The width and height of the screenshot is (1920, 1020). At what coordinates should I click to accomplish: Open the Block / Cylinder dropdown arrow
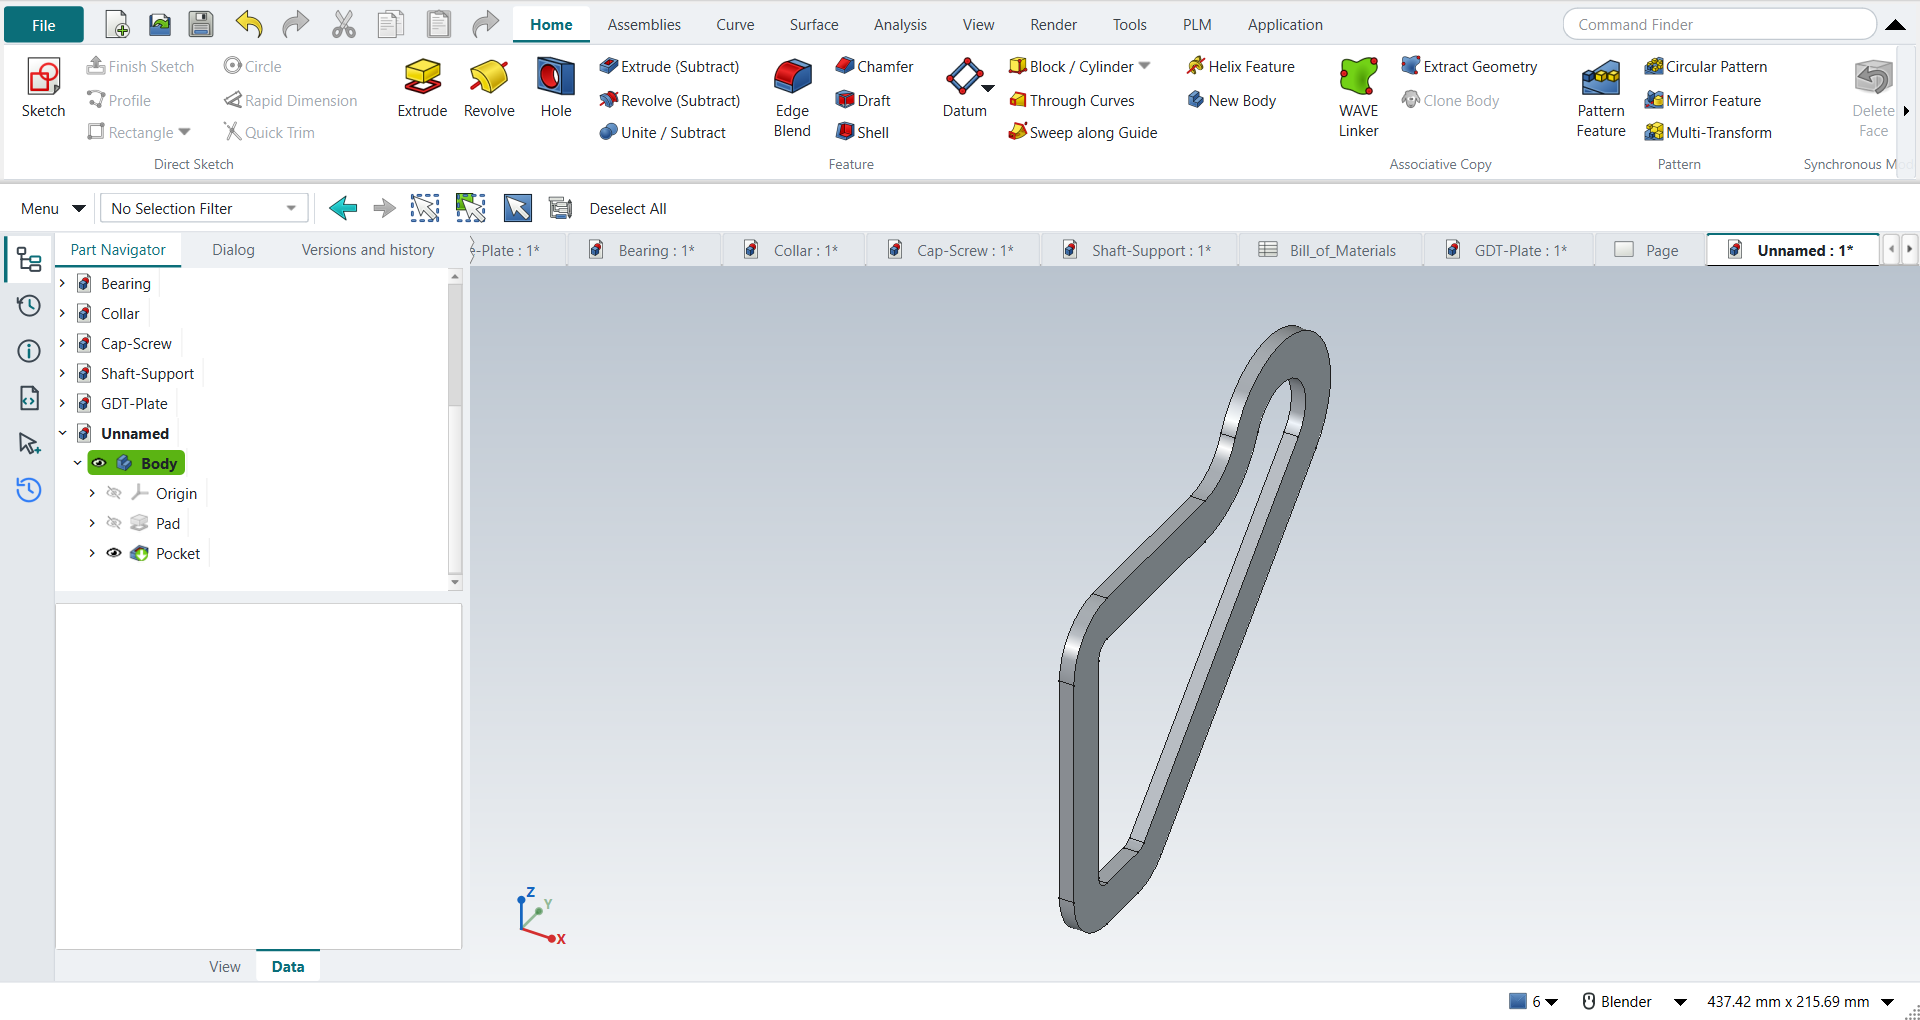[1144, 66]
